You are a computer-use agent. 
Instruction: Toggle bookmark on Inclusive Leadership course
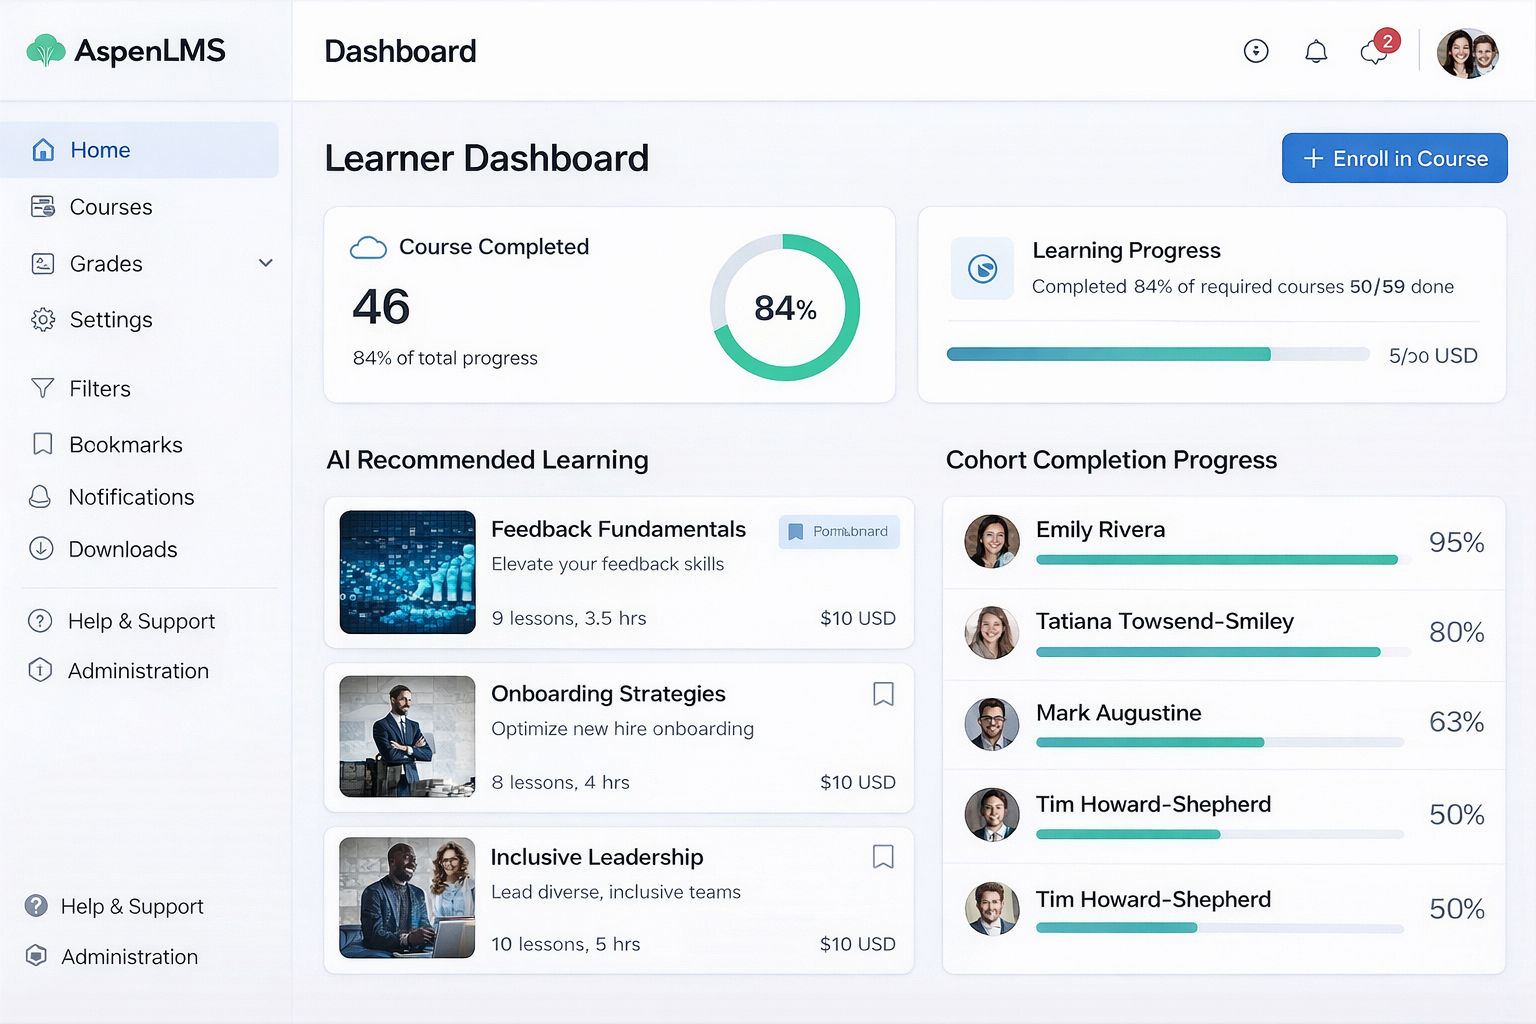pos(883,857)
